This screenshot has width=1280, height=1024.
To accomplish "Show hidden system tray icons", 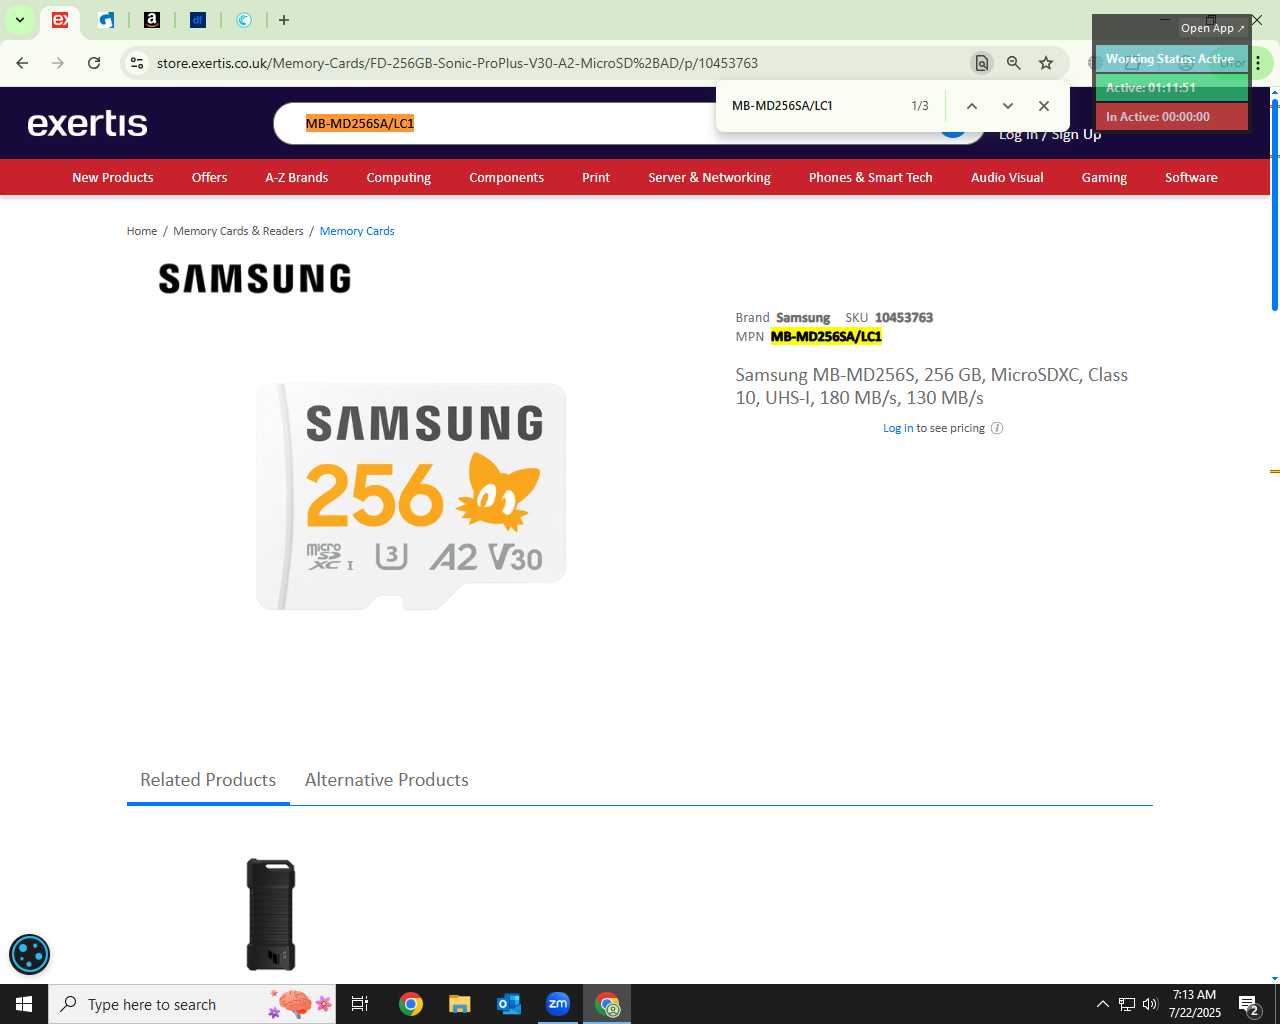I will (1103, 1004).
